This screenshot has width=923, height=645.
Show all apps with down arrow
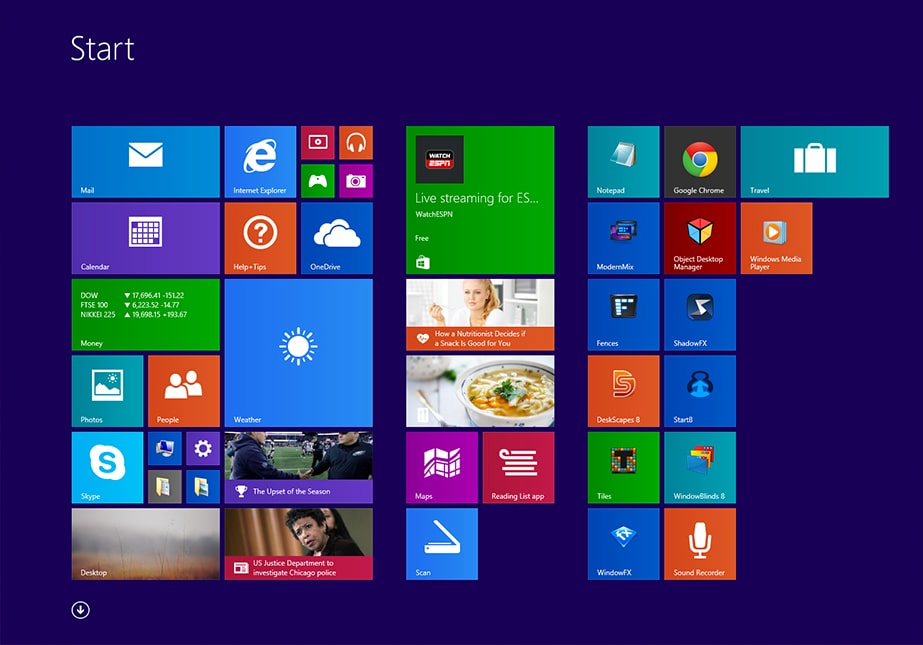click(x=81, y=610)
